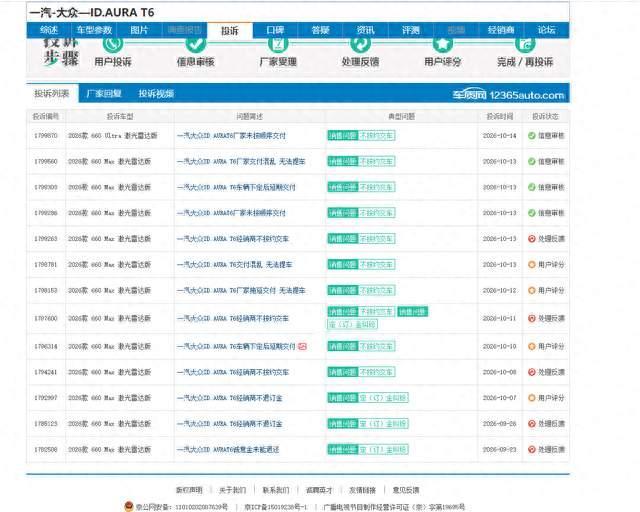Click green status icon in row 1799560
The height and width of the screenshot is (512, 640).
pyautogui.click(x=531, y=161)
